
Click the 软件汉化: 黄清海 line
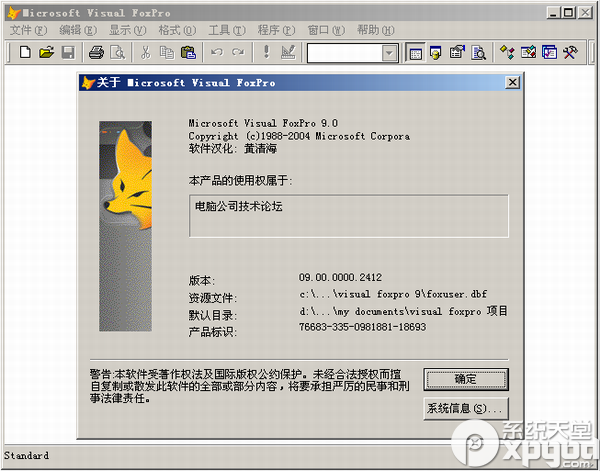coord(233,148)
